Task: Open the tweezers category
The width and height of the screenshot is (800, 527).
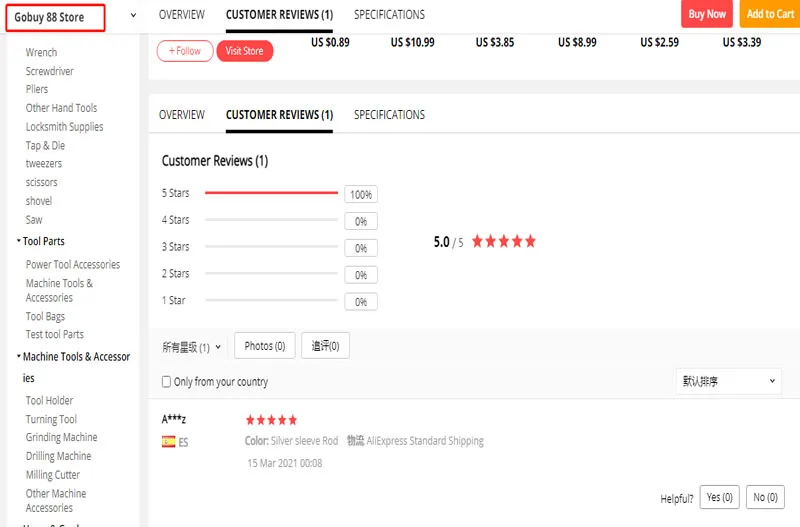Action: 43,164
